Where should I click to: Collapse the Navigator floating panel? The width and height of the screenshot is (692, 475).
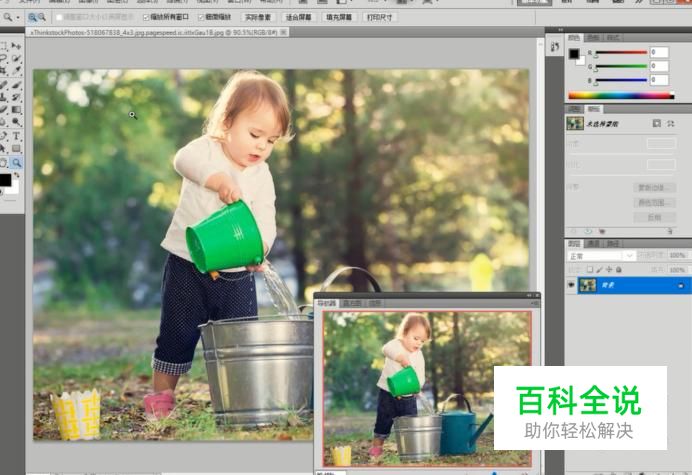[x=529, y=295]
